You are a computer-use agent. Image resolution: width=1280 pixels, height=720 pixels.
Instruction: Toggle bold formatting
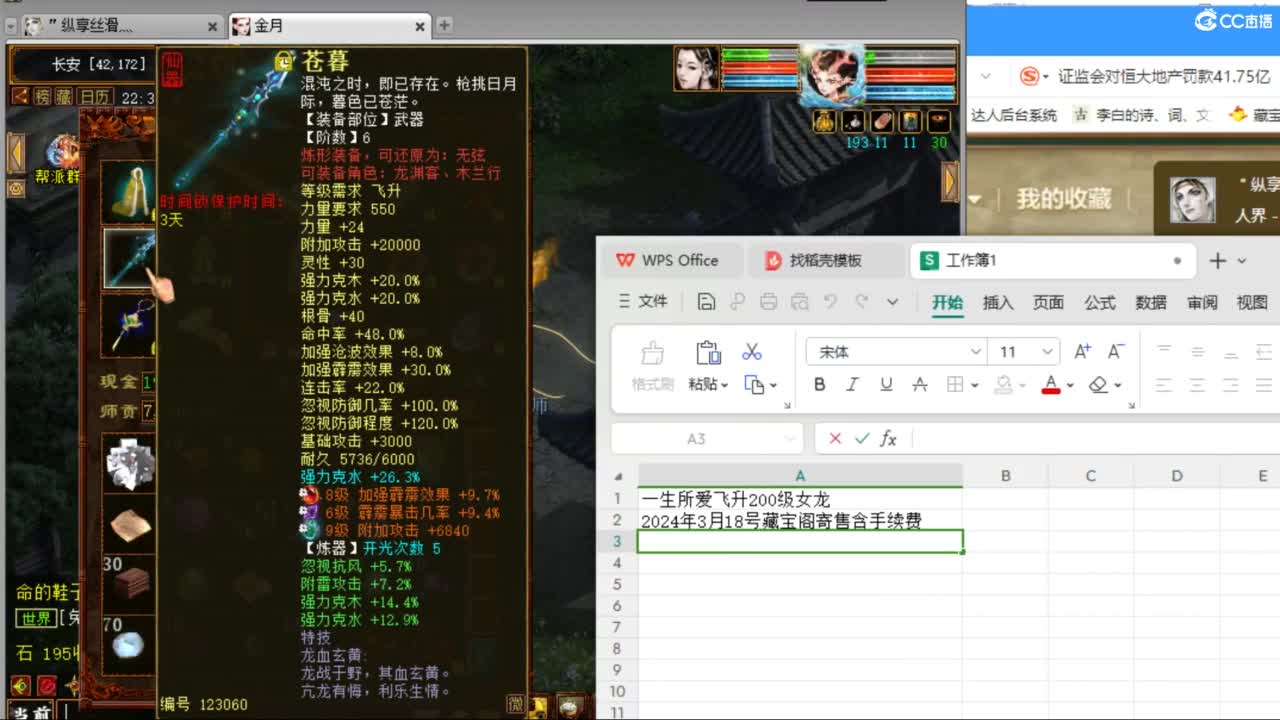[819, 385]
